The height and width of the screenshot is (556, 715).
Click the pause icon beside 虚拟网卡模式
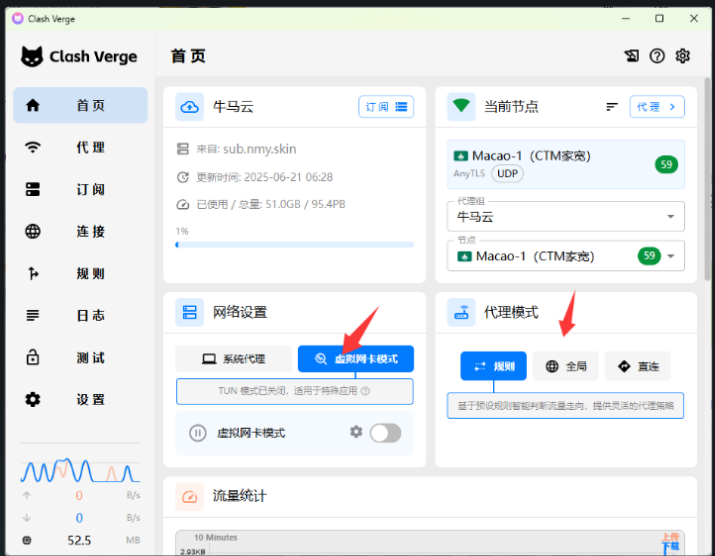198,433
